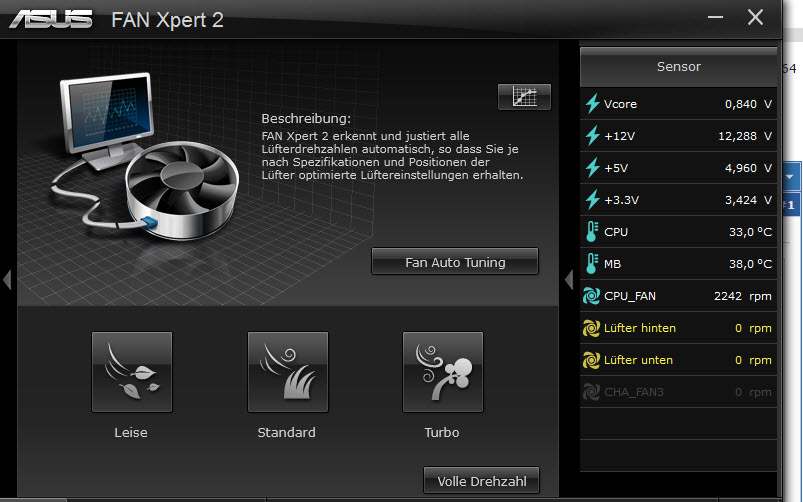The width and height of the screenshot is (803, 502).
Task: Click the +5V lightning bolt icon
Action: [x=593, y=168]
